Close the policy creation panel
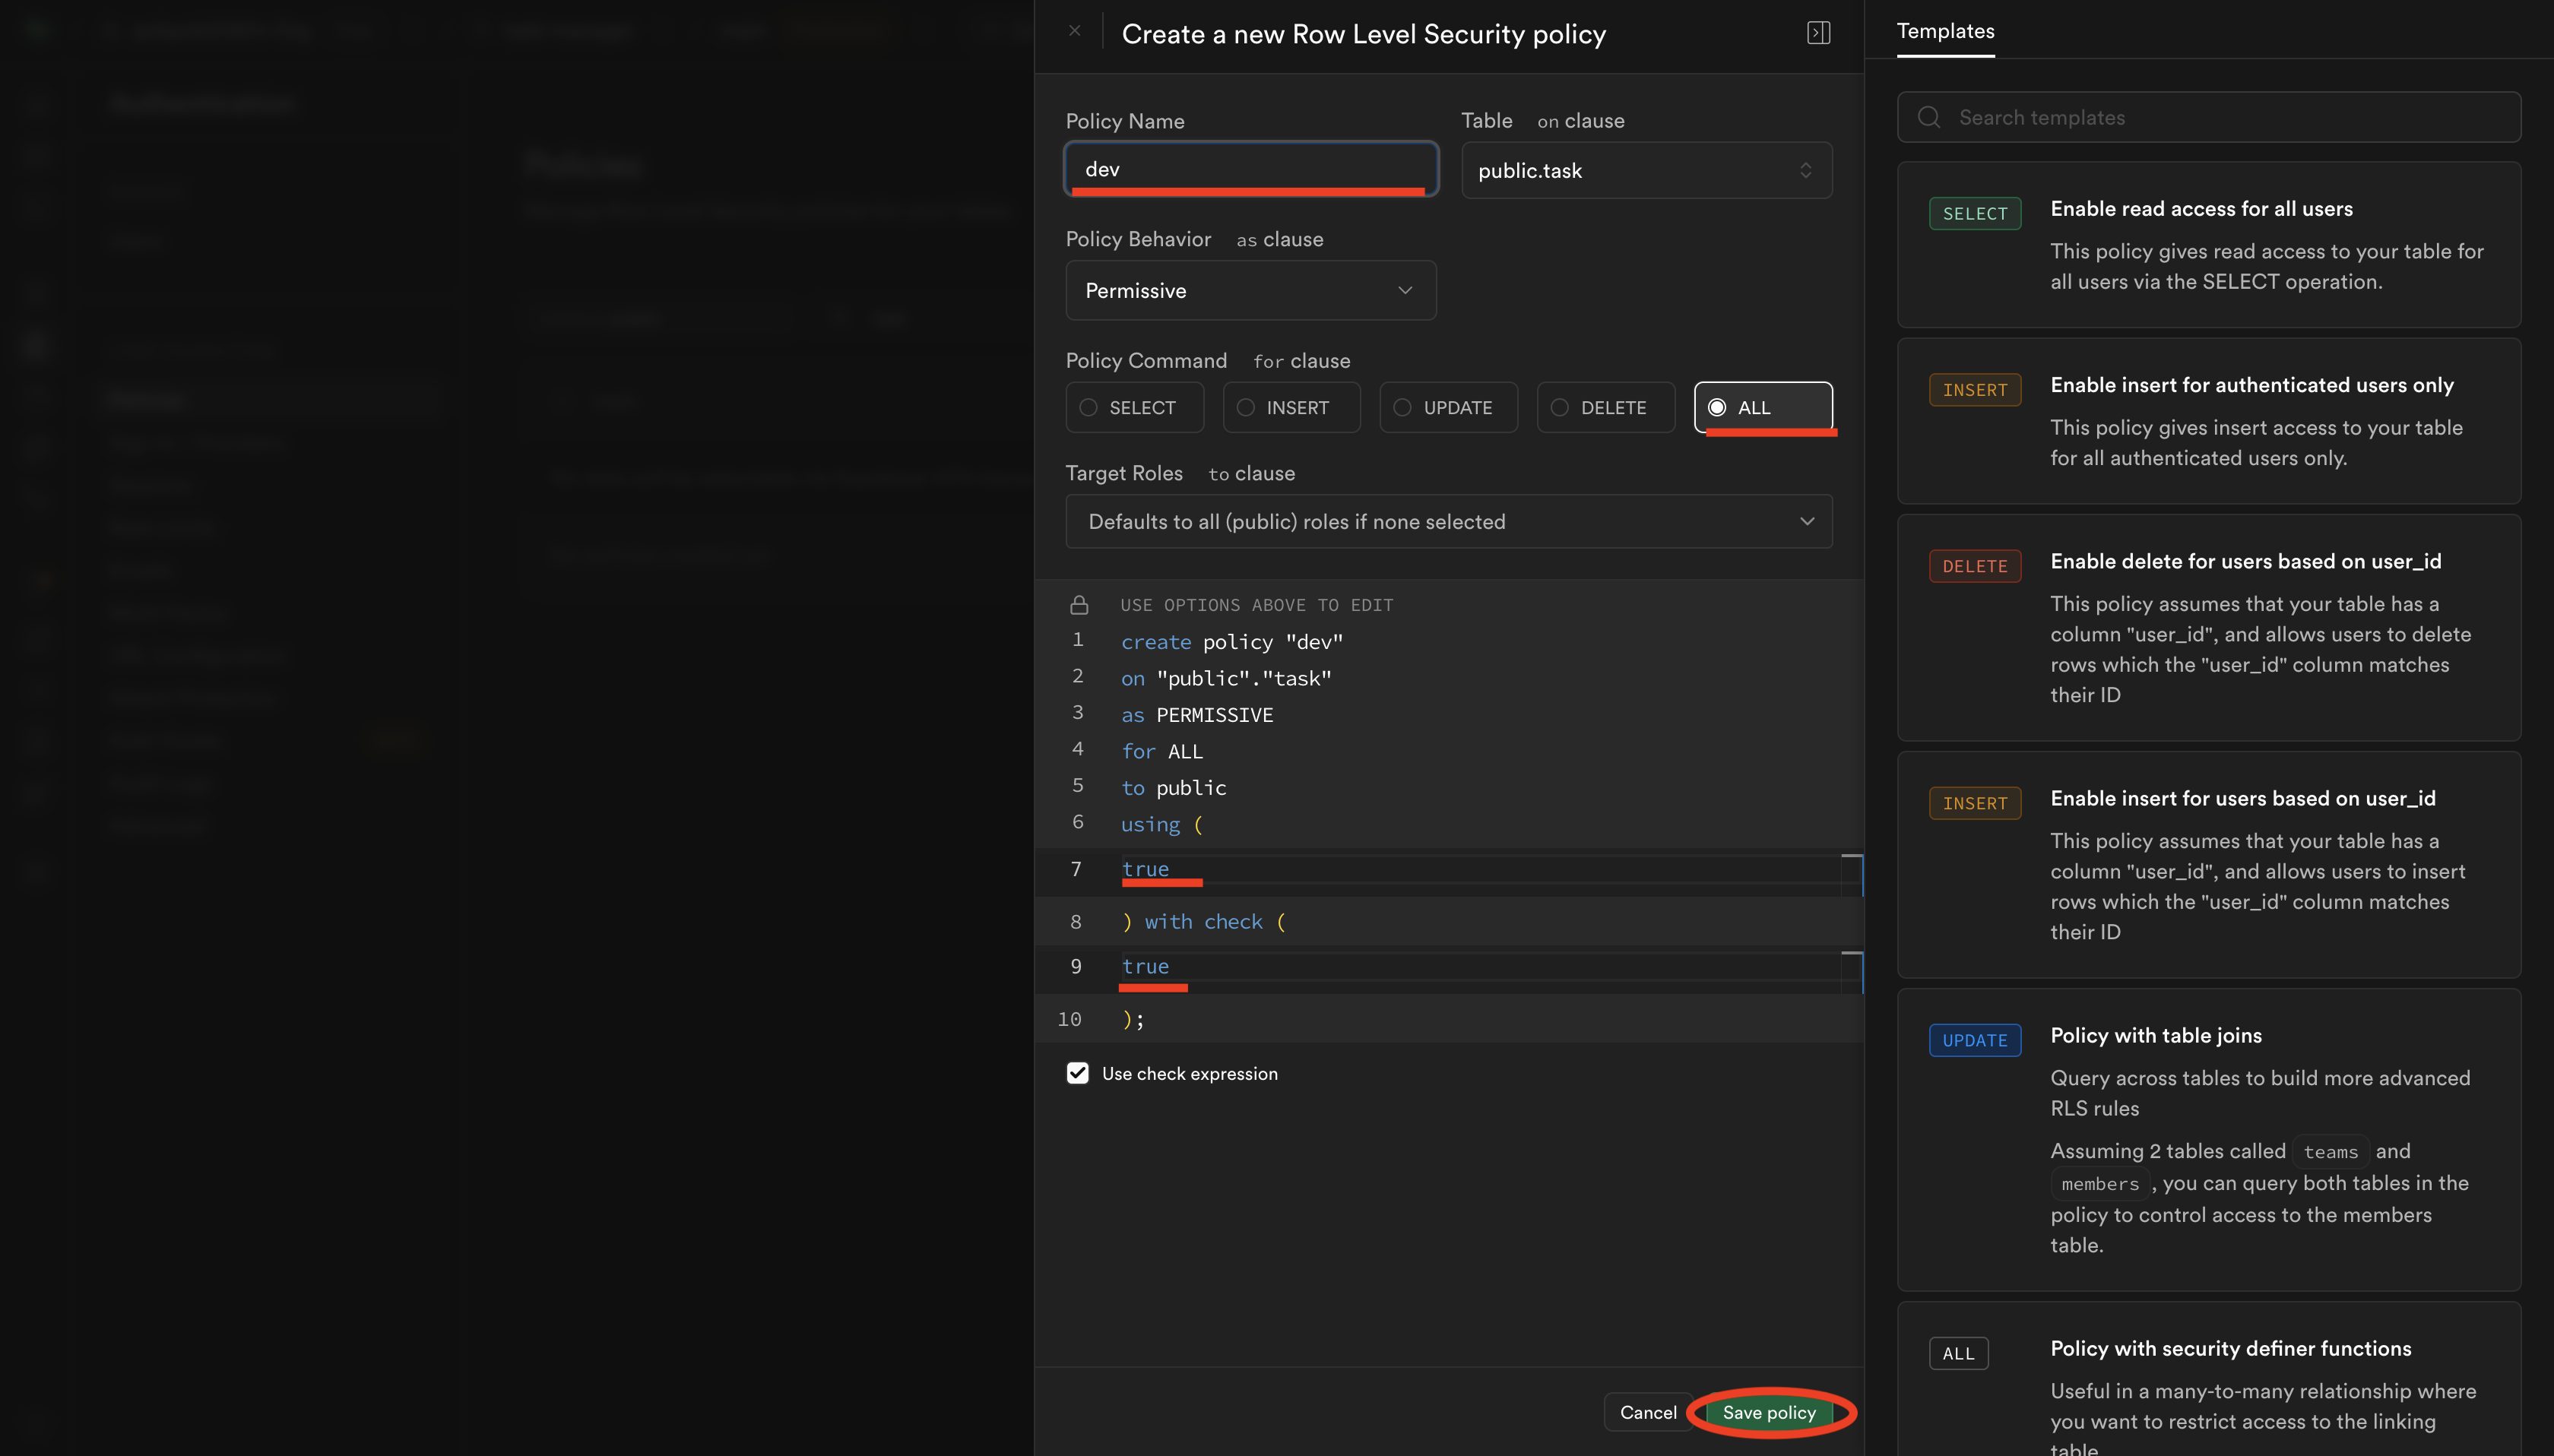This screenshot has height=1456, width=2554. (x=1074, y=31)
